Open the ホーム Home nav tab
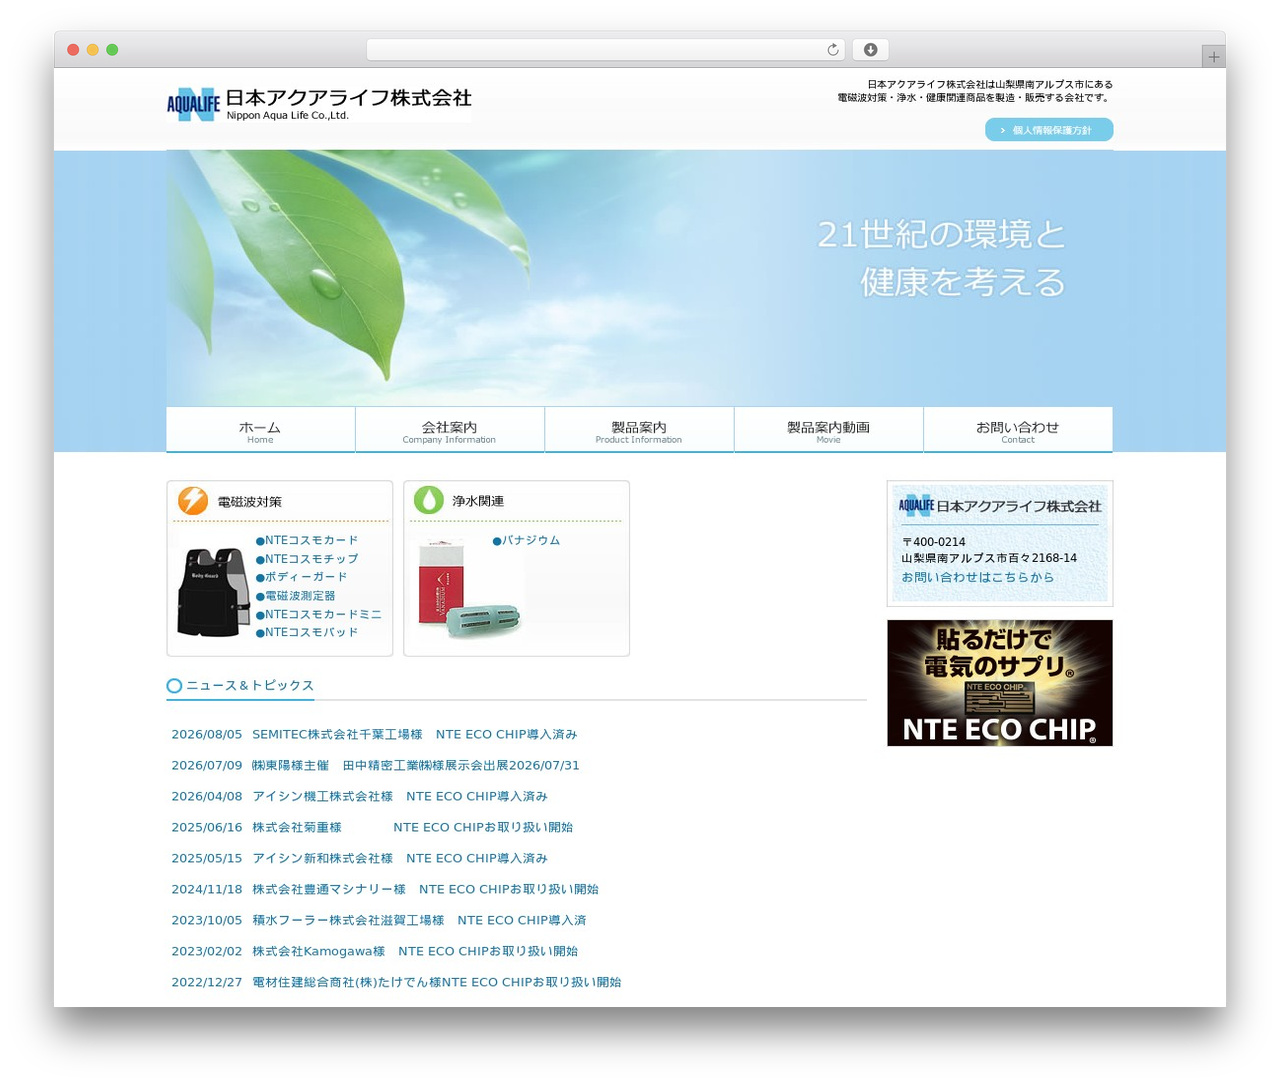 (x=260, y=431)
